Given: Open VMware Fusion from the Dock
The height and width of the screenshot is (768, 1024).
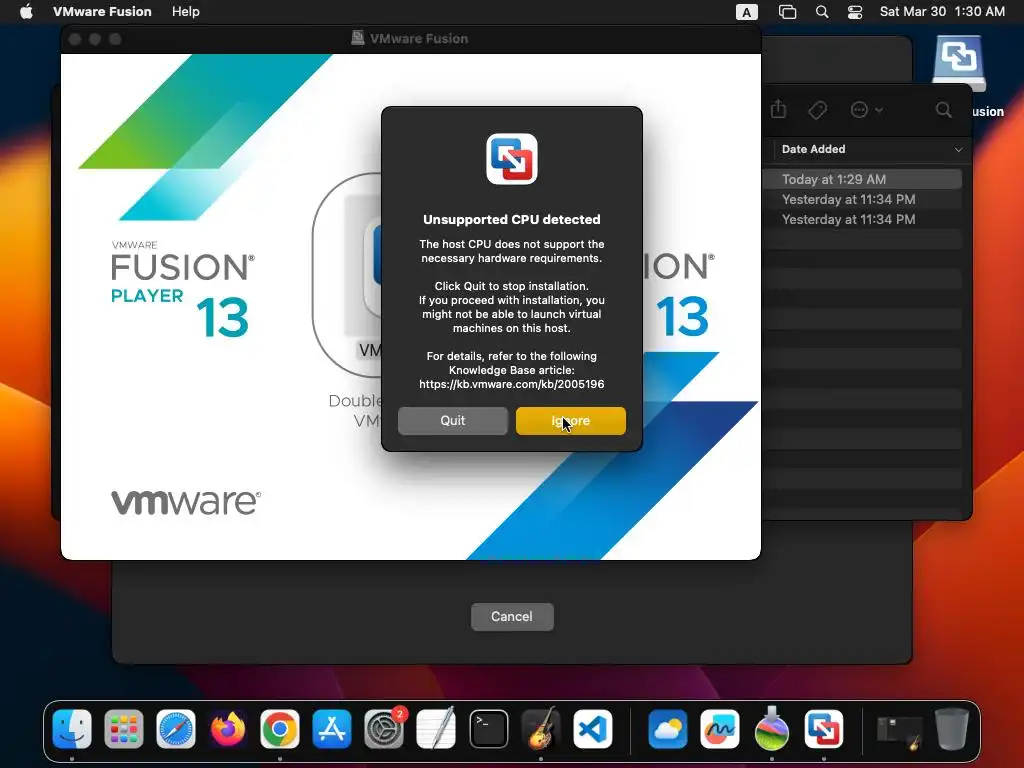Looking at the screenshot, I should point(824,729).
